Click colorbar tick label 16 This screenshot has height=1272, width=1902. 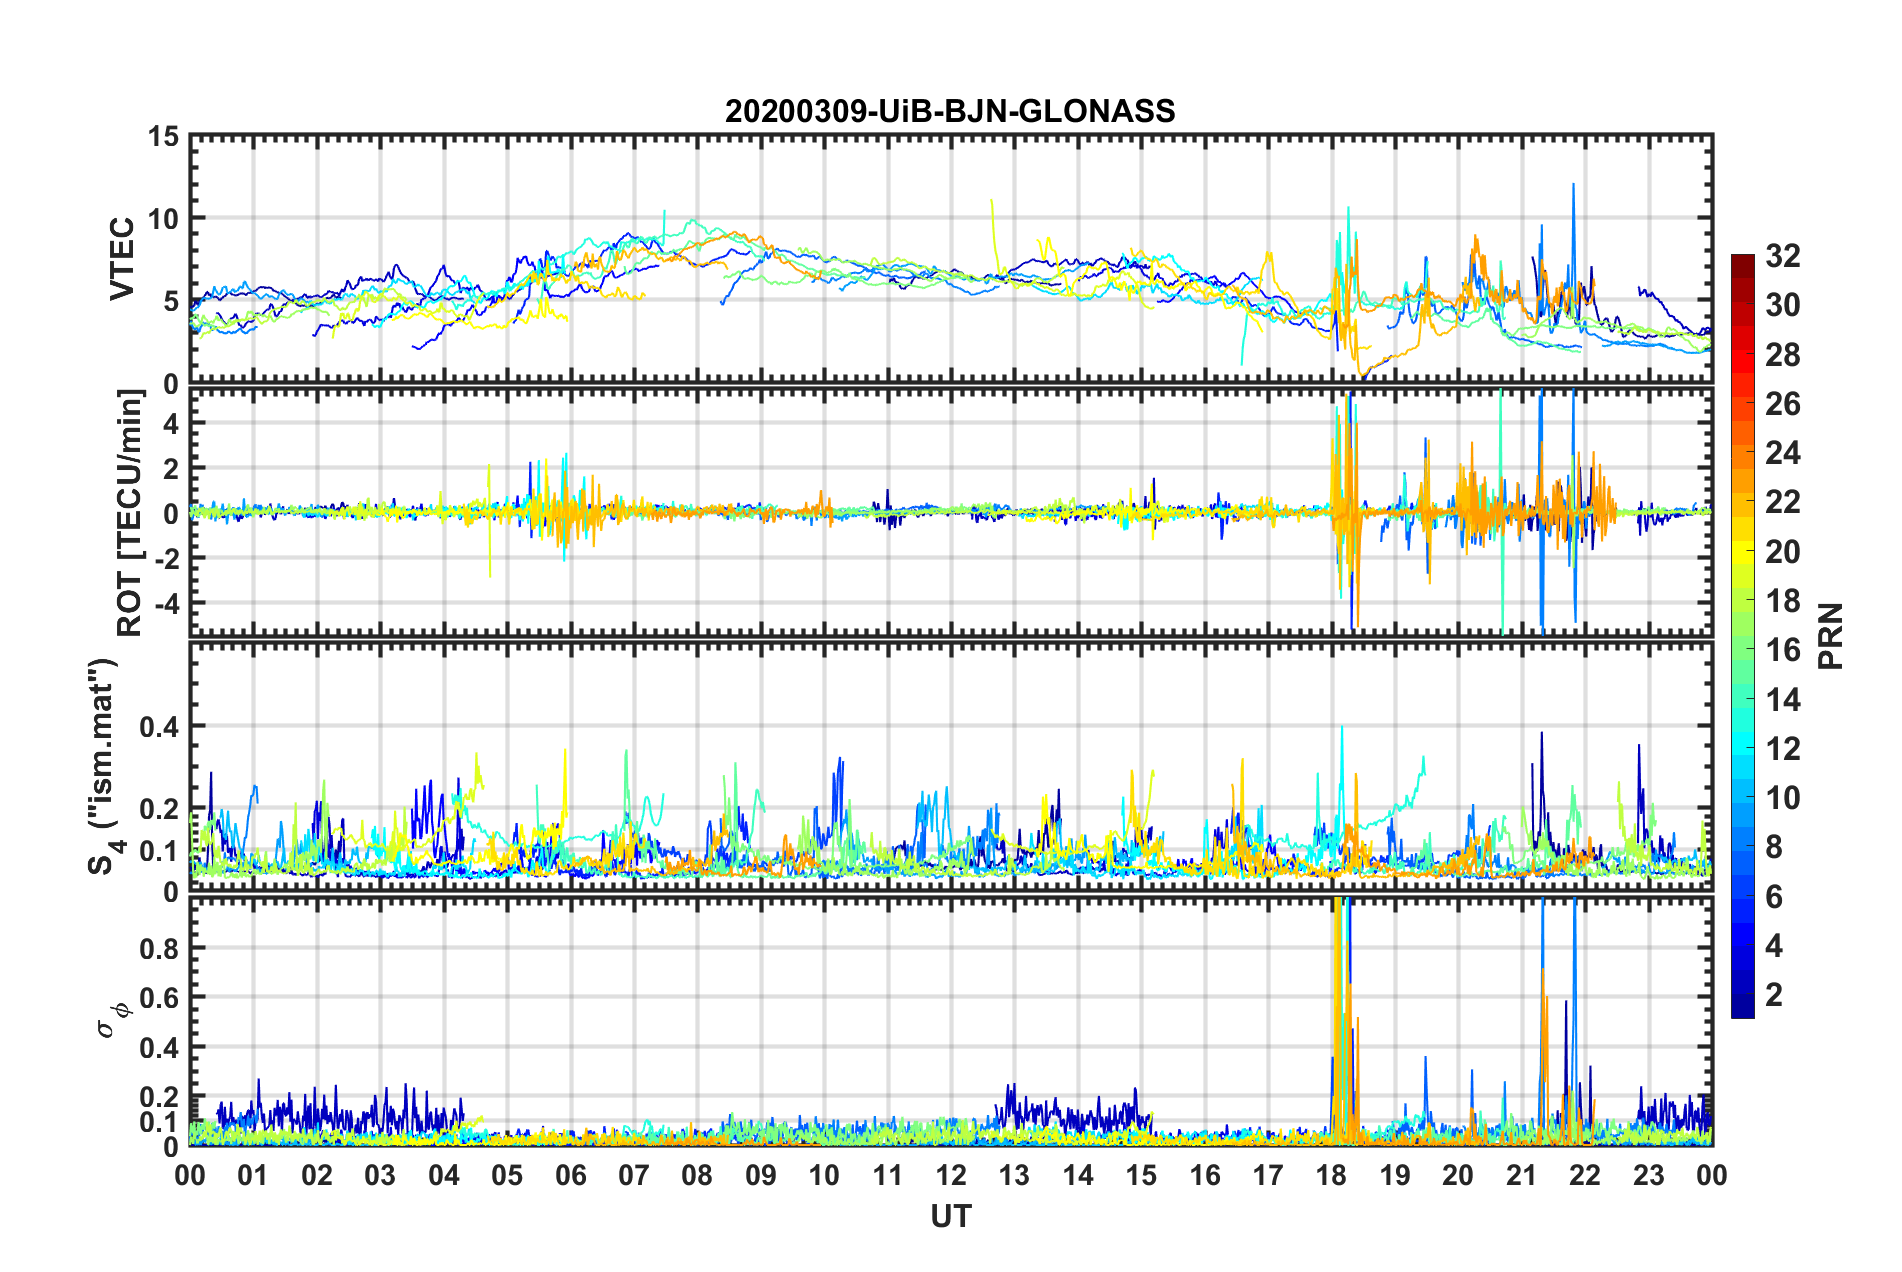click(x=1782, y=650)
